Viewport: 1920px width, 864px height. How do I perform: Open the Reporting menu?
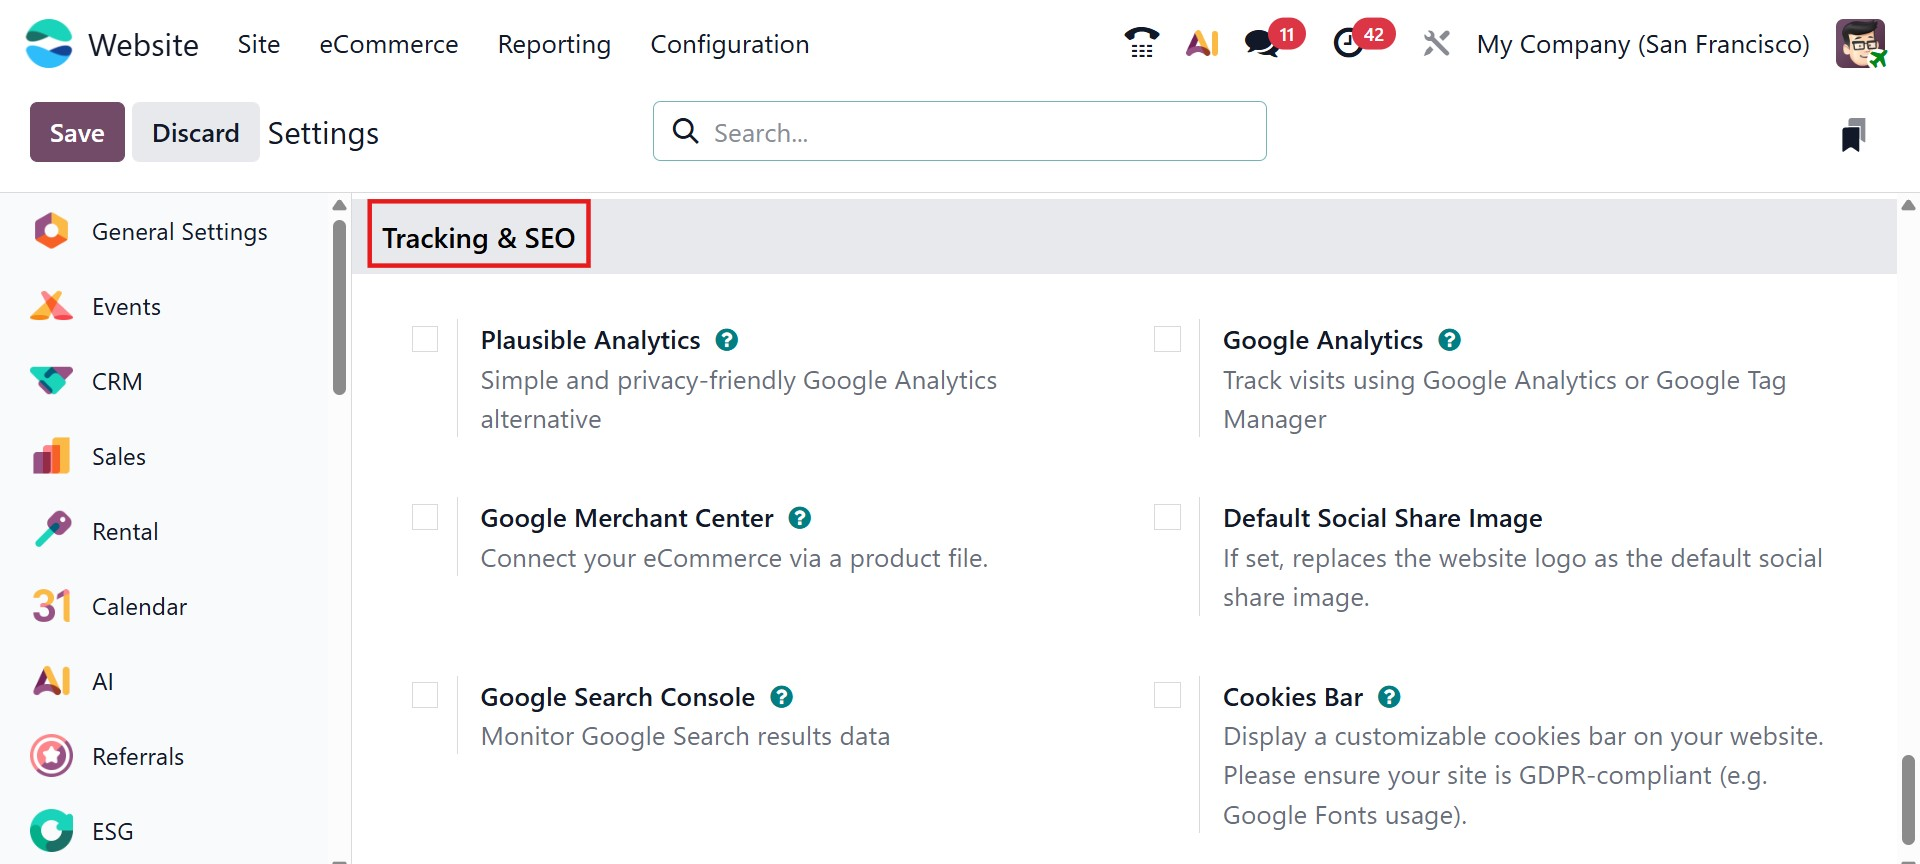(554, 45)
